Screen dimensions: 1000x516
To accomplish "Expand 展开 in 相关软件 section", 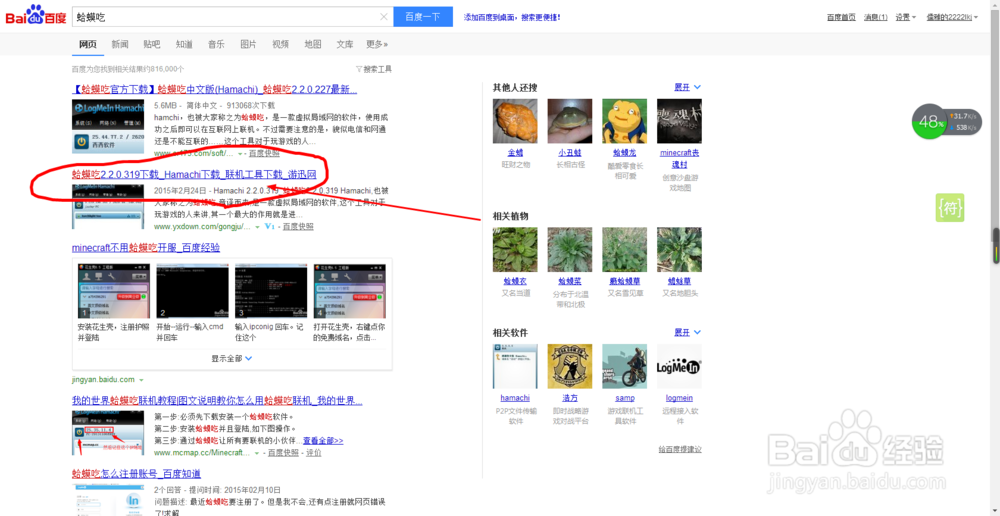I will (x=688, y=333).
